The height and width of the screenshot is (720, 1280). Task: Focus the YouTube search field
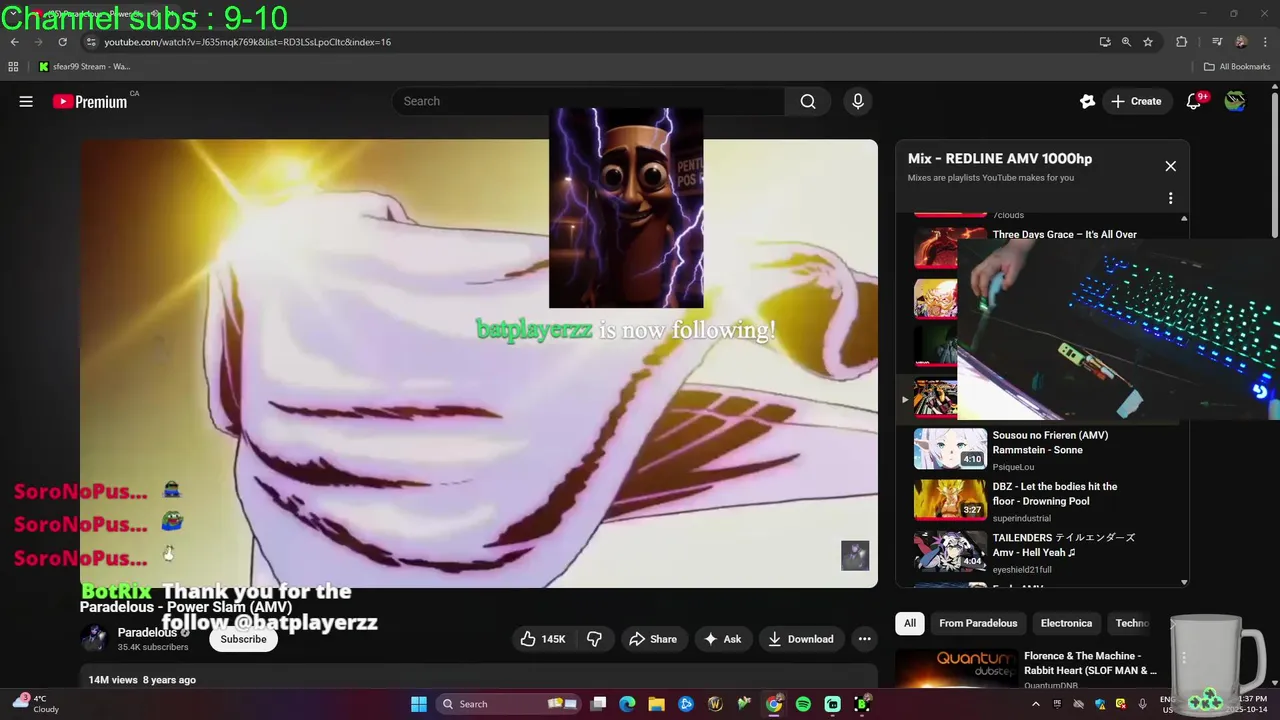click(590, 101)
